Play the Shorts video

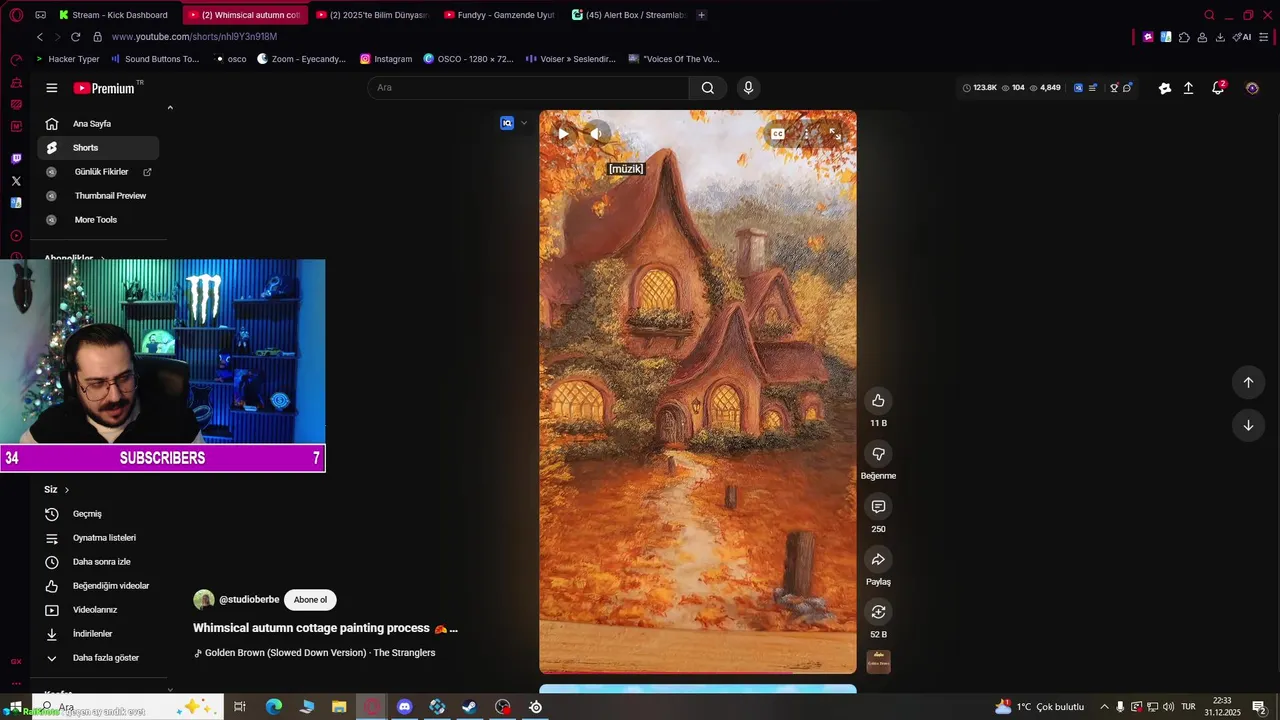coord(564,133)
